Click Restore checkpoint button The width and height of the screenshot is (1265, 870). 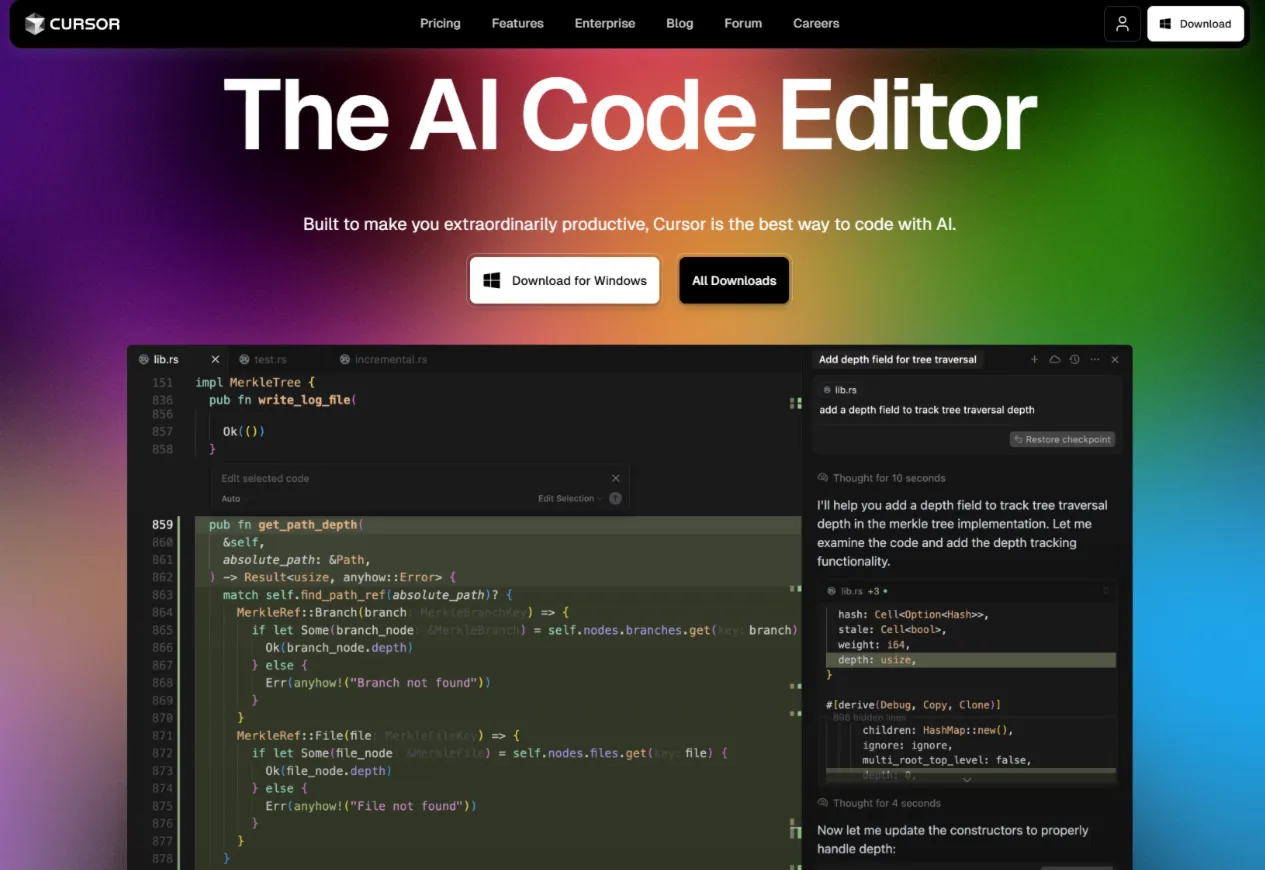click(1062, 439)
